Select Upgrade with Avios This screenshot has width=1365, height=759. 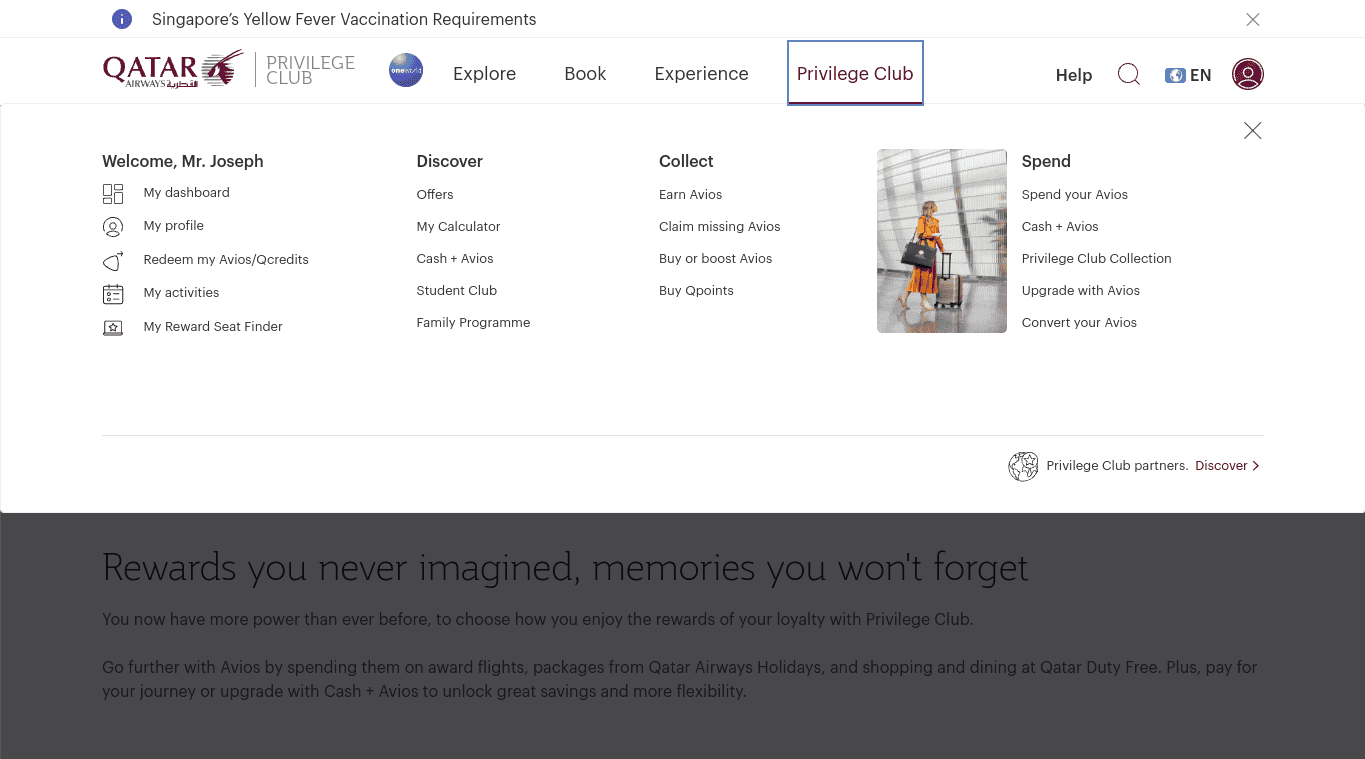coord(1080,291)
